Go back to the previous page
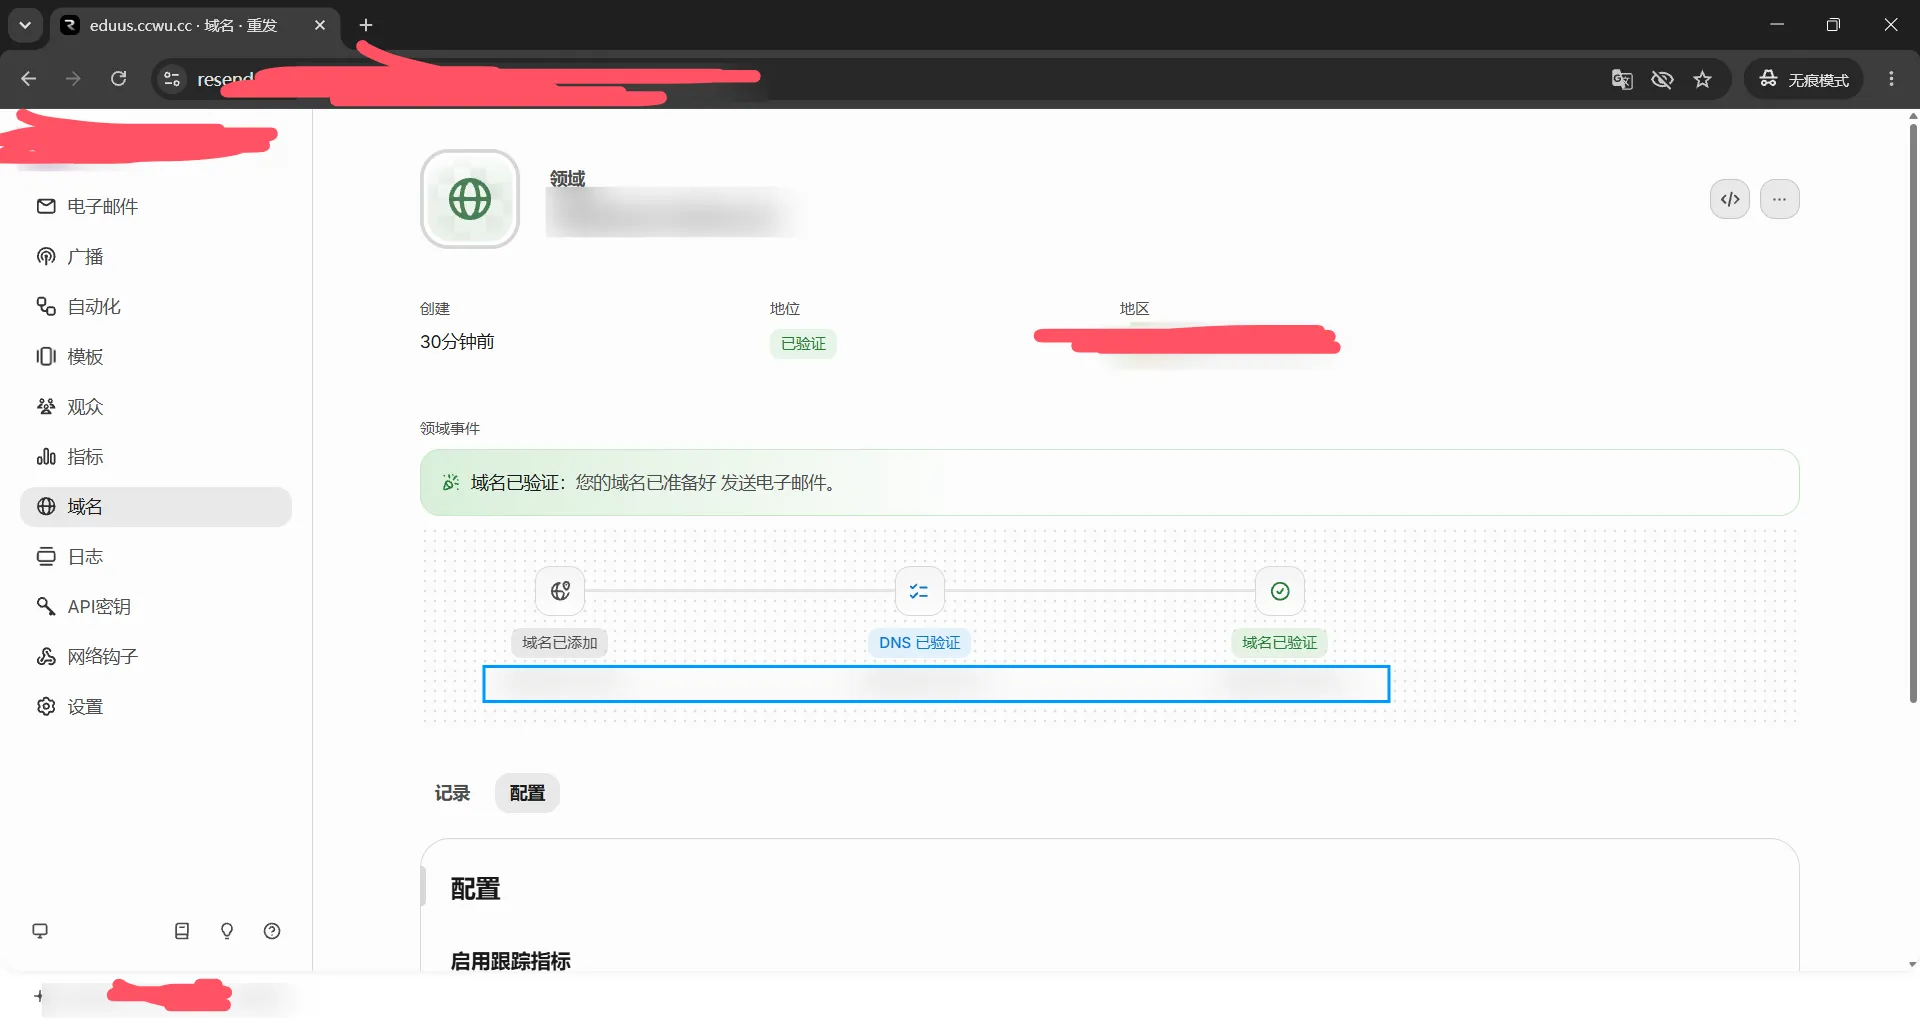 (x=28, y=79)
